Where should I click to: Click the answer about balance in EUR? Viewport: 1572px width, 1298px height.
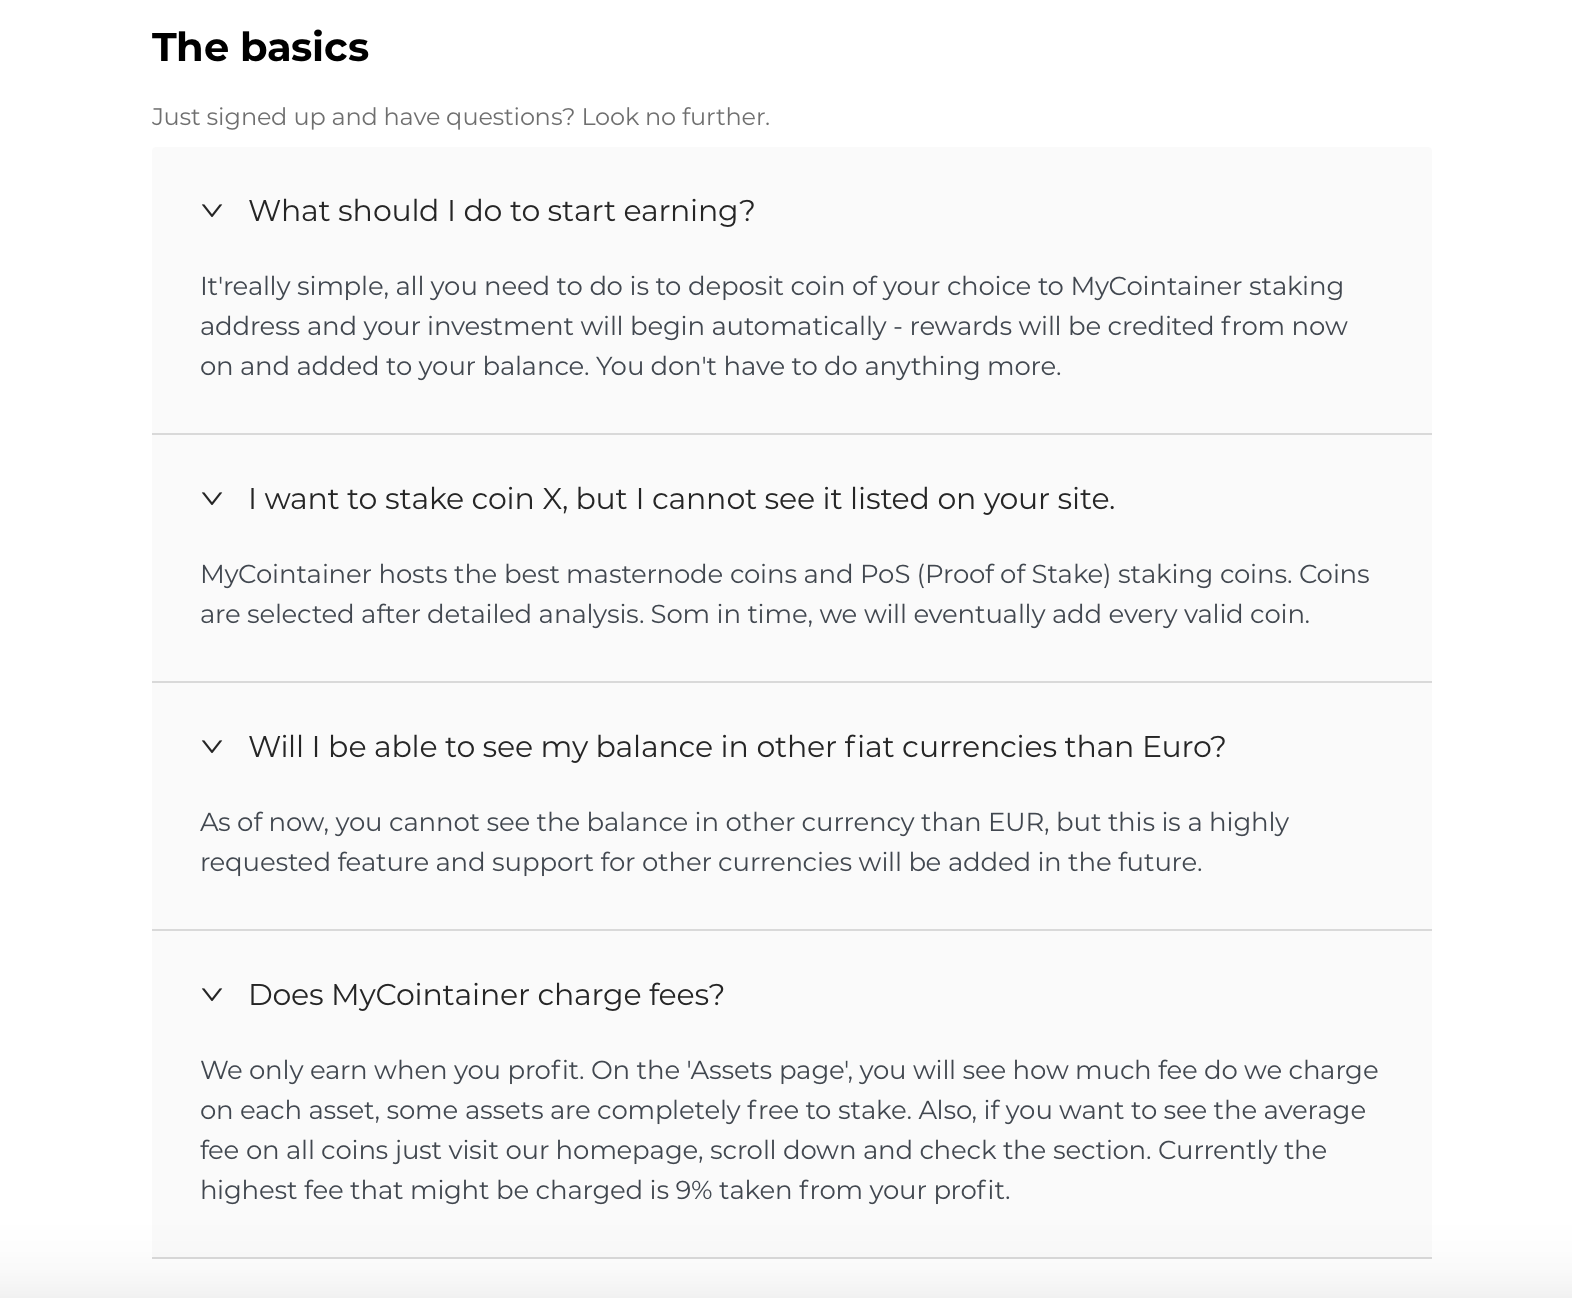pos(744,842)
